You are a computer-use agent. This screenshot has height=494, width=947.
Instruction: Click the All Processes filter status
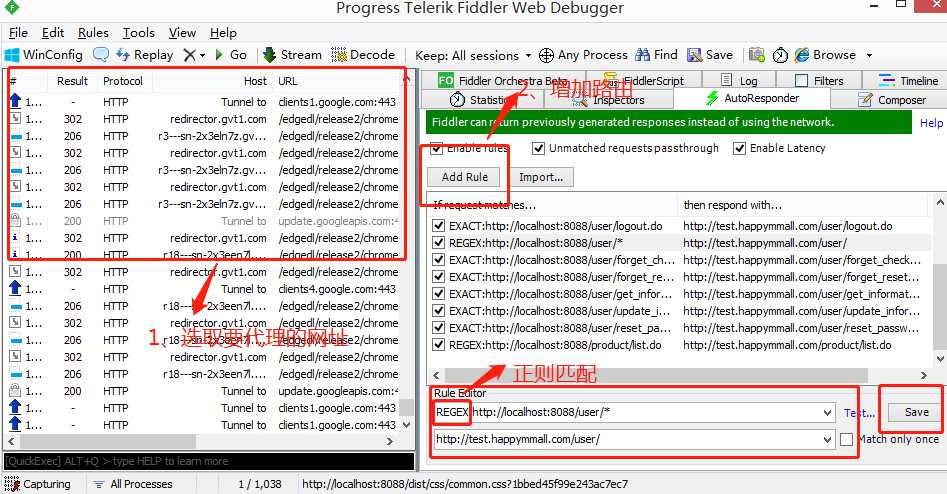133,484
